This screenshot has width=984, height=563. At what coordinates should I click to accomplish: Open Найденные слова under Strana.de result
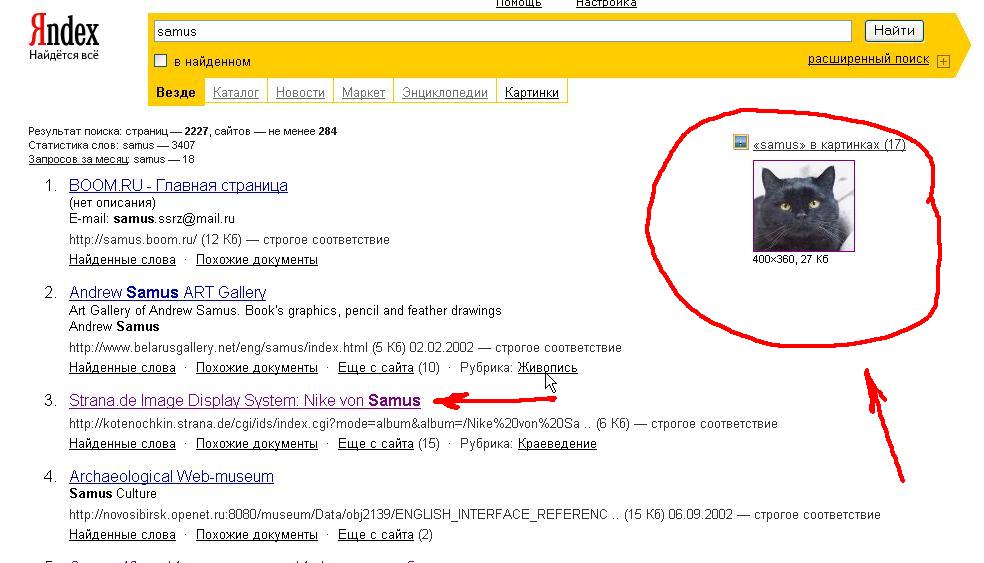pos(122,444)
